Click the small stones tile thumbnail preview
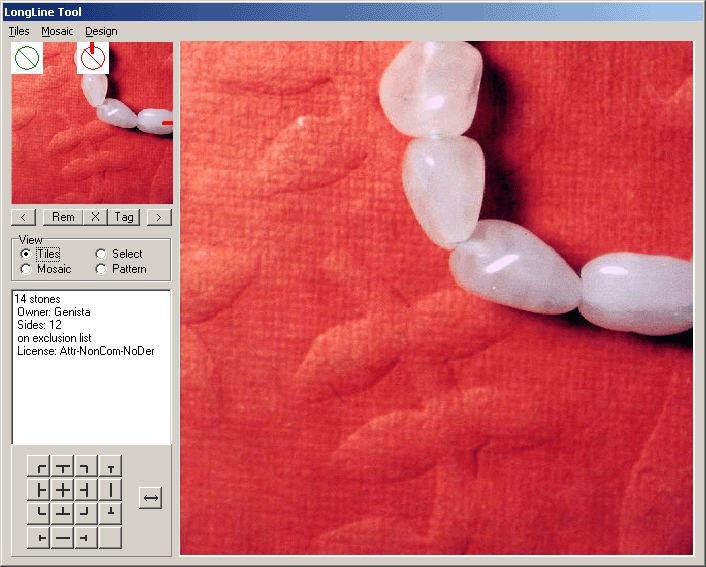The image size is (706, 567). (92, 123)
